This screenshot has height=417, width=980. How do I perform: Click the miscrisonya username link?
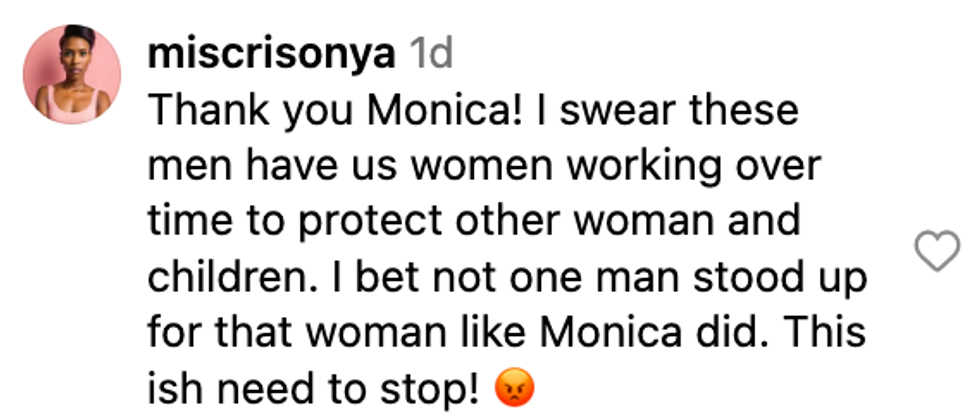click(266, 53)
